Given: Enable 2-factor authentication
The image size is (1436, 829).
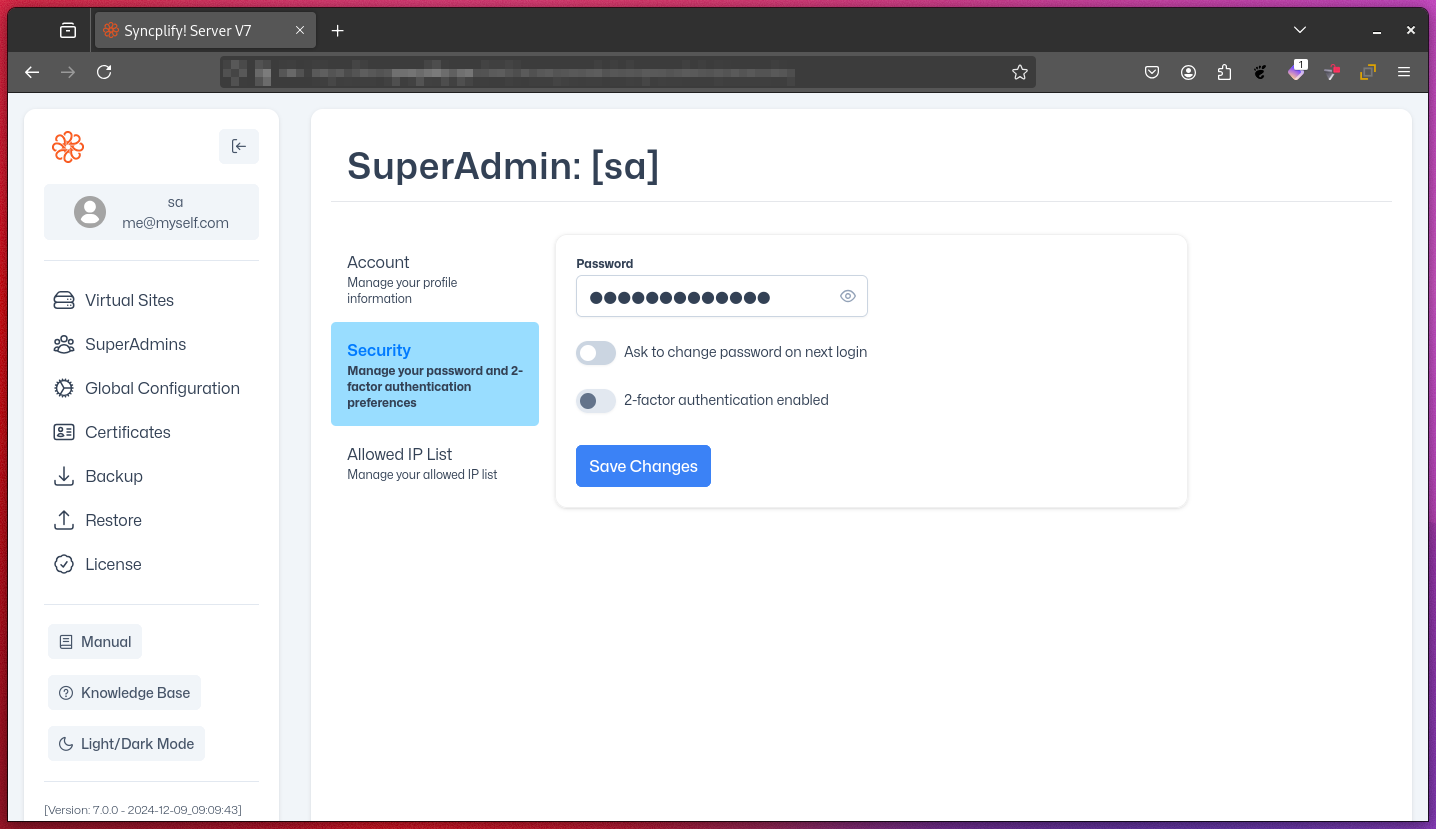Looking at the screenshot, I should coord(595,401).
